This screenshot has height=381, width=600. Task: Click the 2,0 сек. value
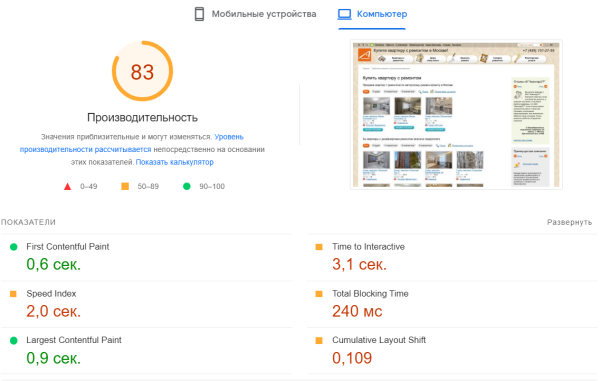coord(54,311)
